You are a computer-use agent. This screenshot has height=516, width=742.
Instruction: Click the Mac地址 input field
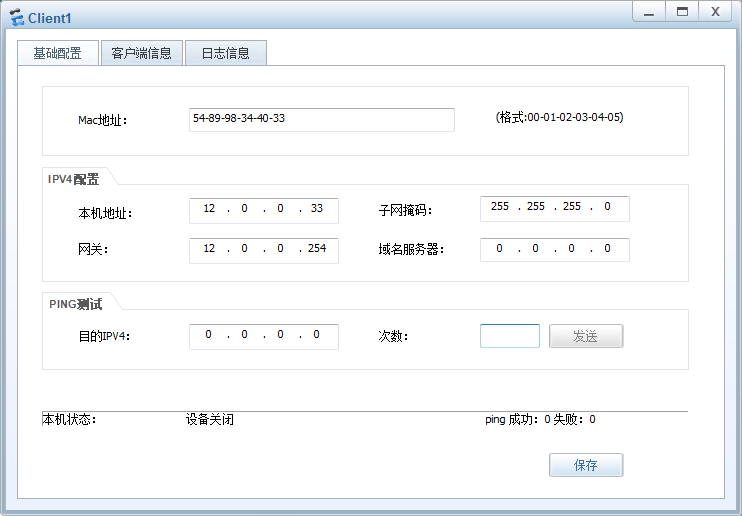tap(322, 119)
